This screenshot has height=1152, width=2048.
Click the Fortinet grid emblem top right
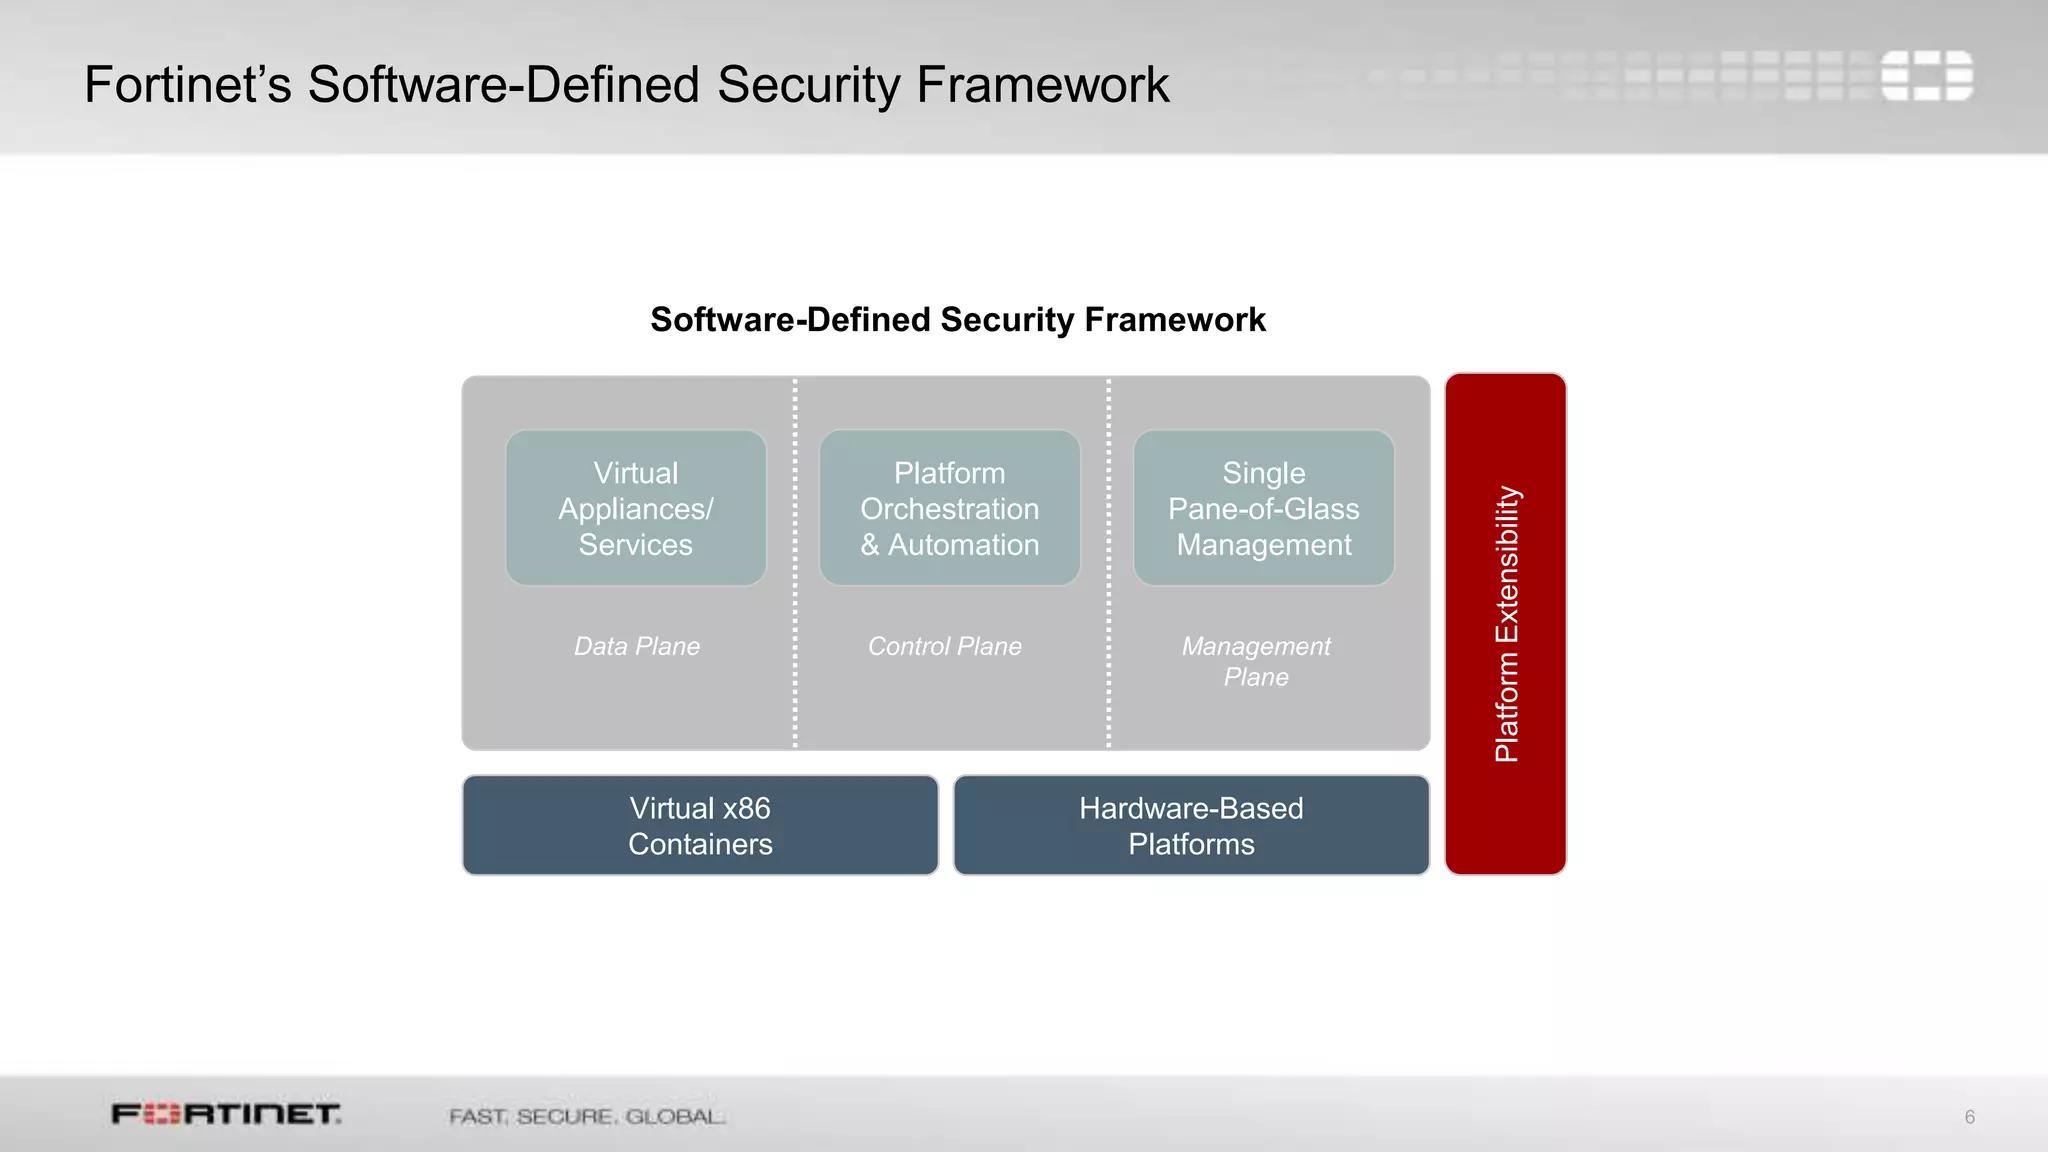[1925, 76]
